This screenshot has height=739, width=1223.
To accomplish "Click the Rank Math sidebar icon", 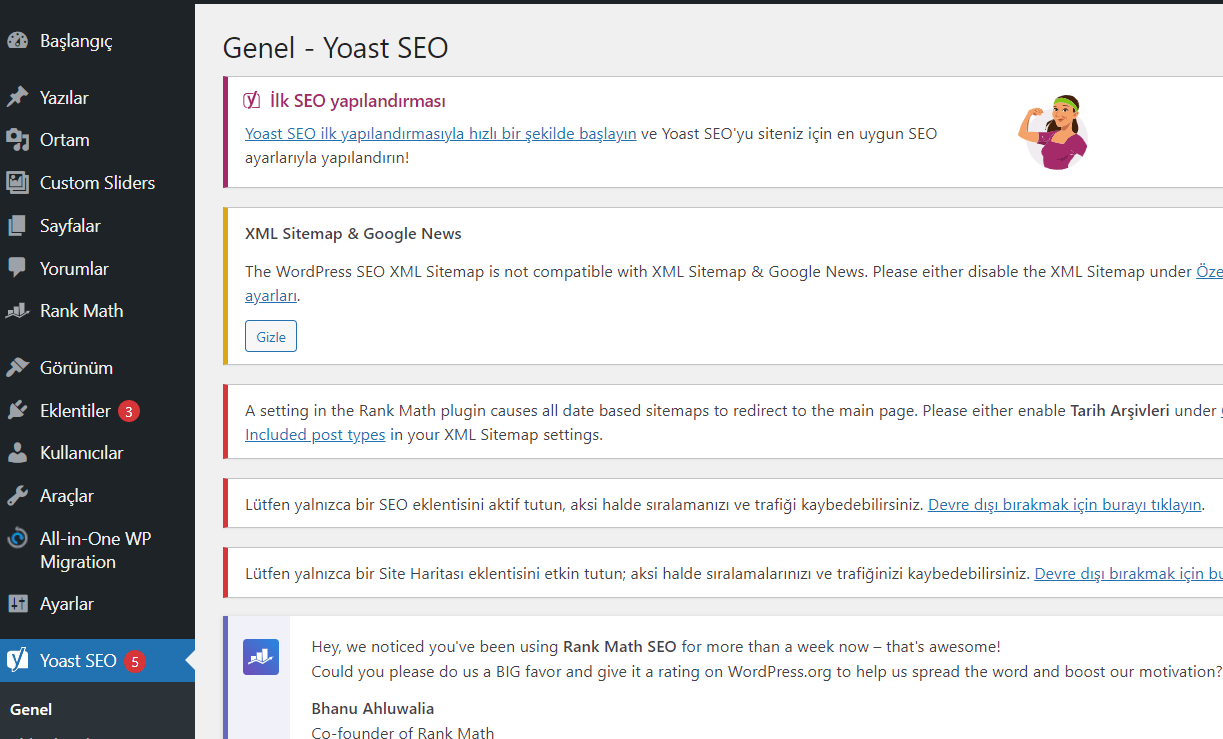I will point(17,311).
